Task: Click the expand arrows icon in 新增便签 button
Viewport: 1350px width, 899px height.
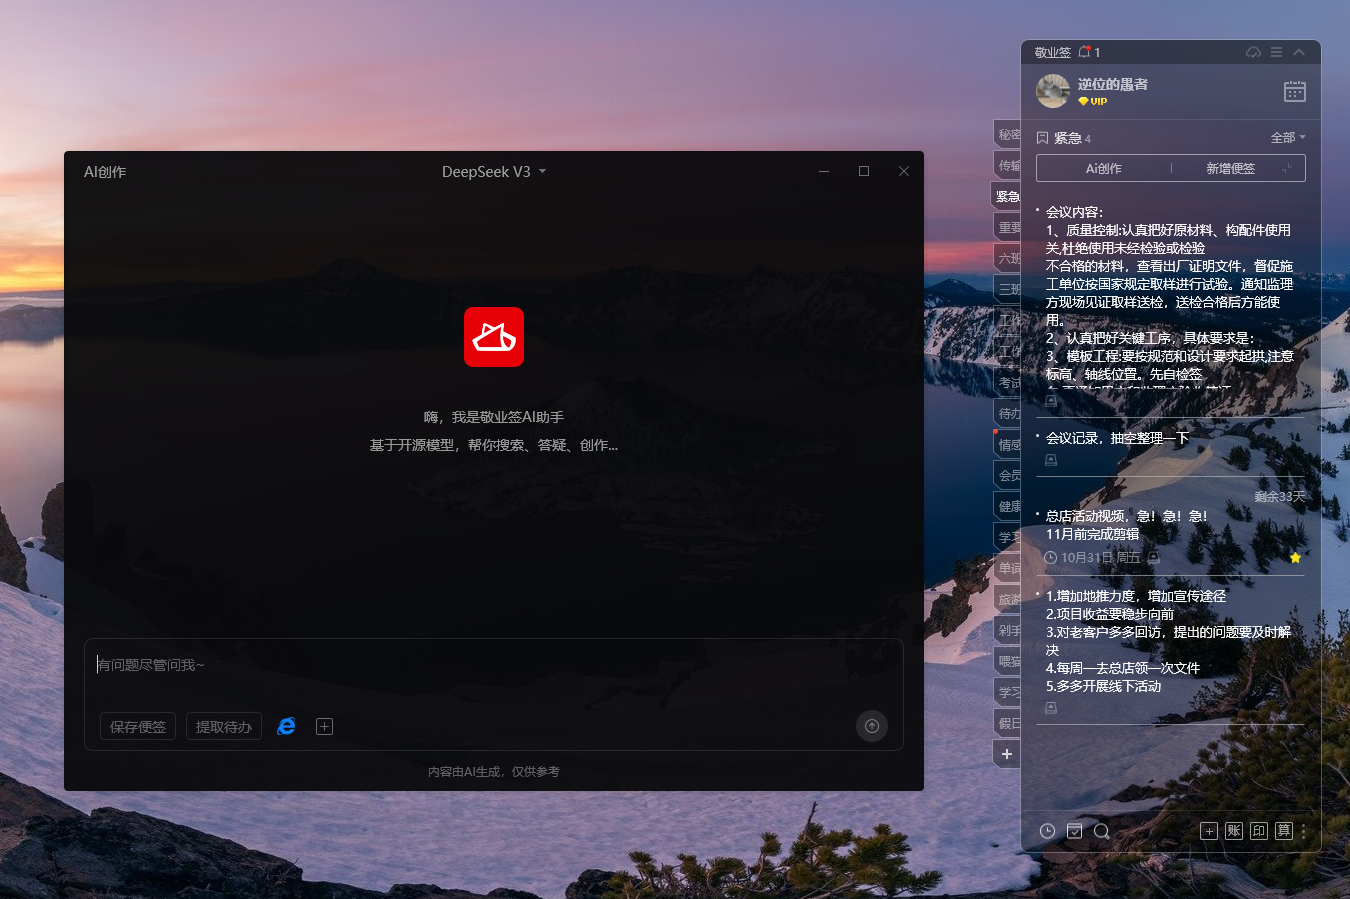Action: (1287, 169)
